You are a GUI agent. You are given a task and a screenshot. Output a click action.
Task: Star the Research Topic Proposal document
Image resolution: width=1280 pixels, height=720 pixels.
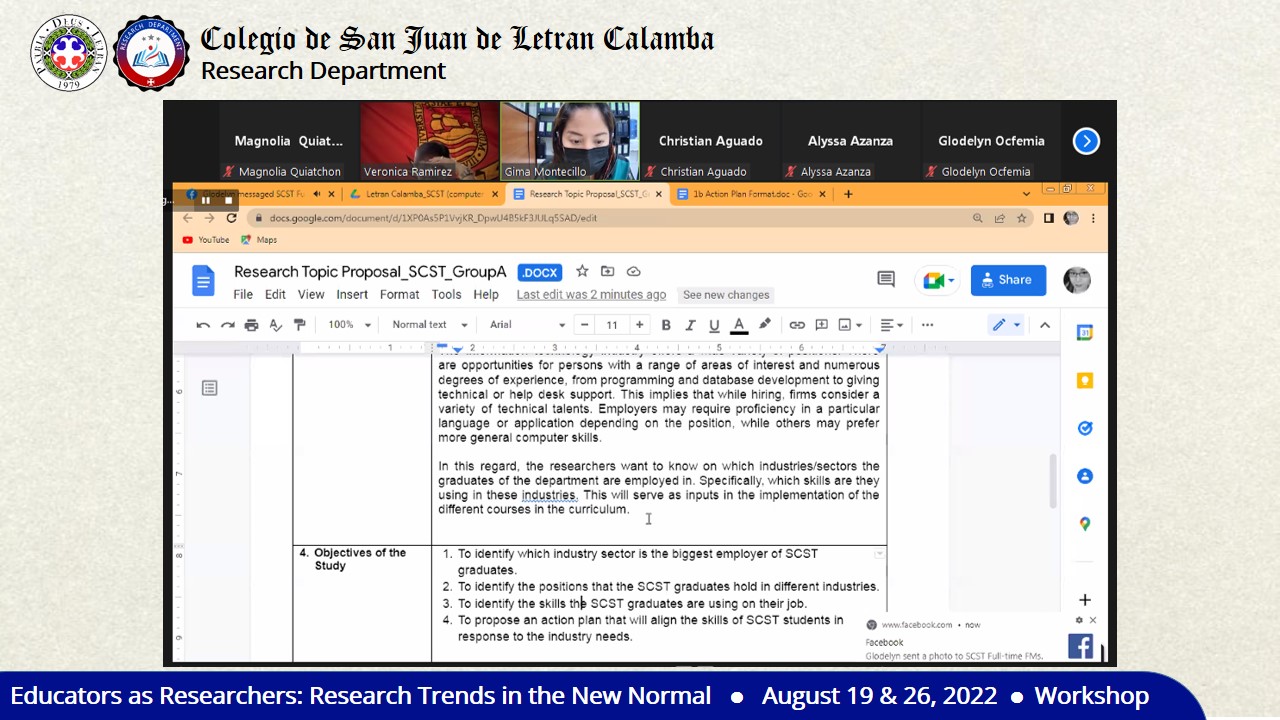click(x=582, y=272)
